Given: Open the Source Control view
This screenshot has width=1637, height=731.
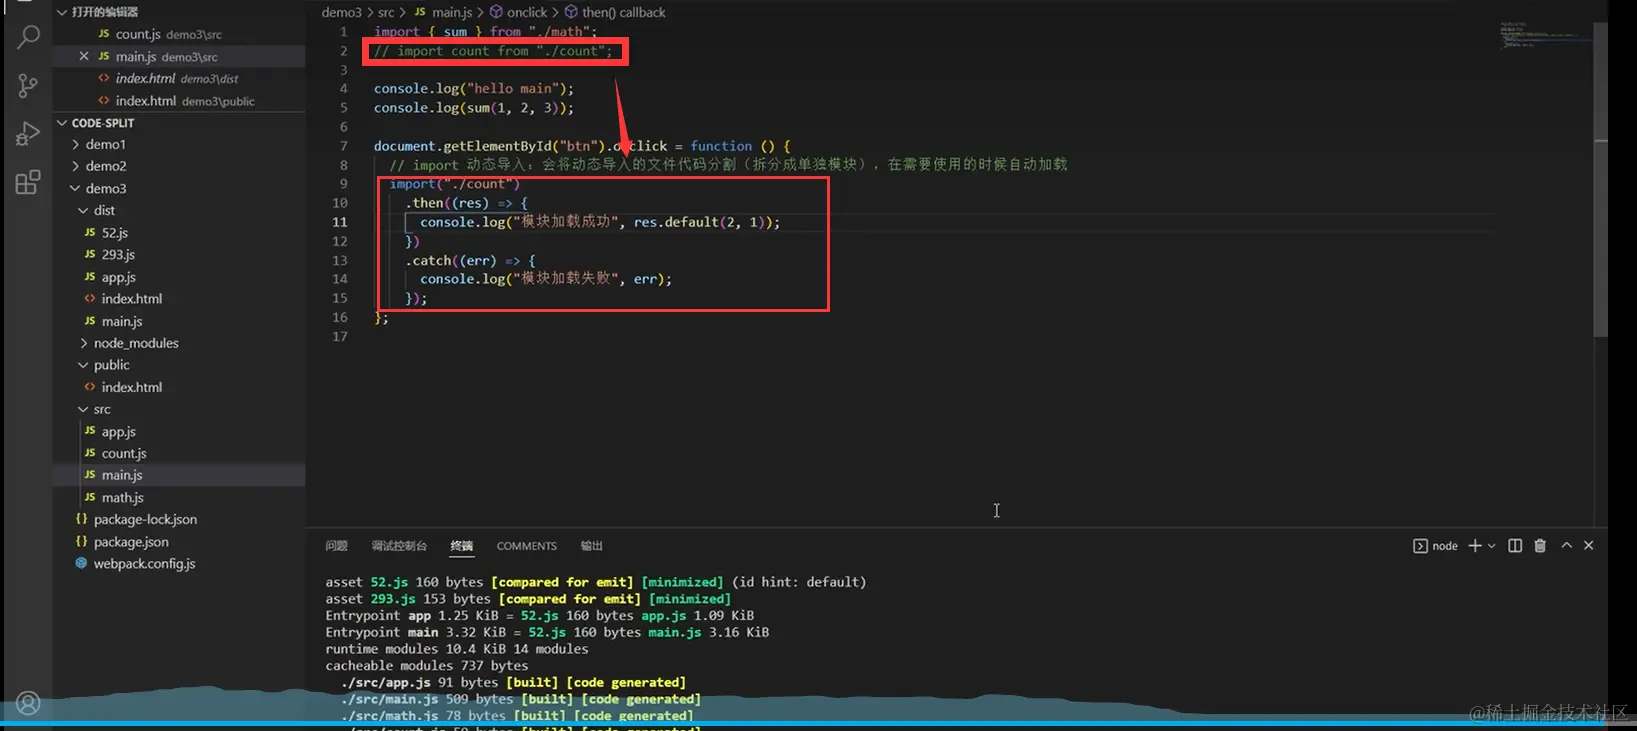Looking at the screenshot, I should coord(28,86).
